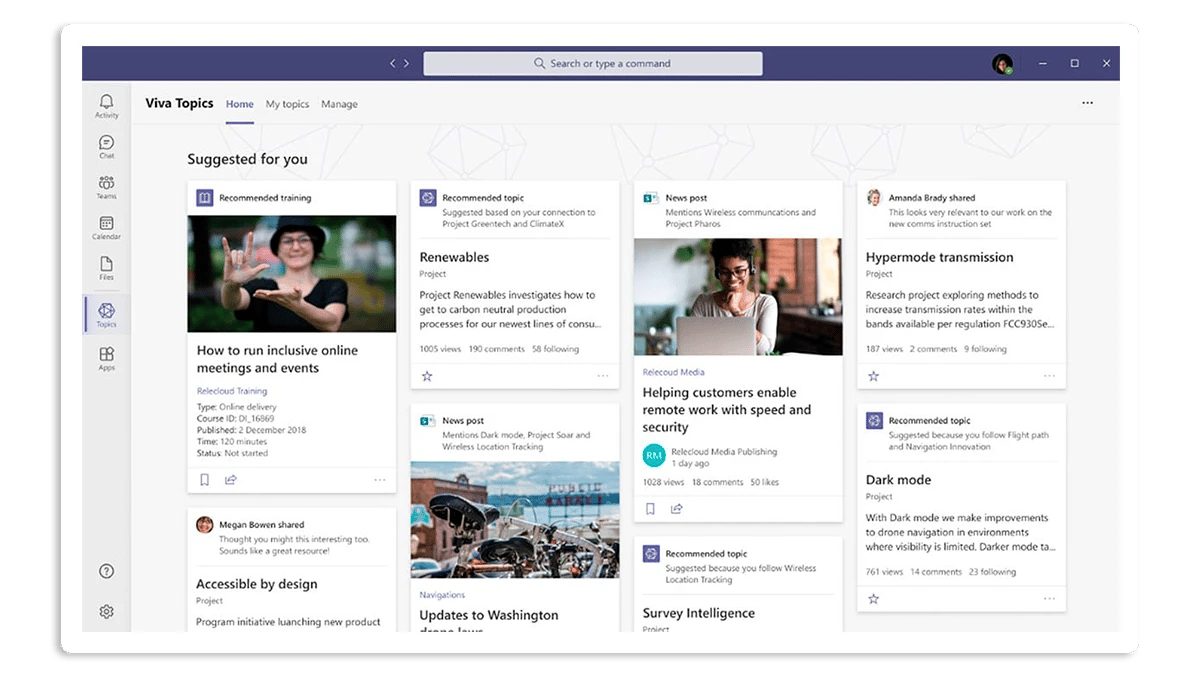Screen dimensions: 1200x677
Task: Open more options on Hypermode transmission card
Action: click(x=1049, y=376)
